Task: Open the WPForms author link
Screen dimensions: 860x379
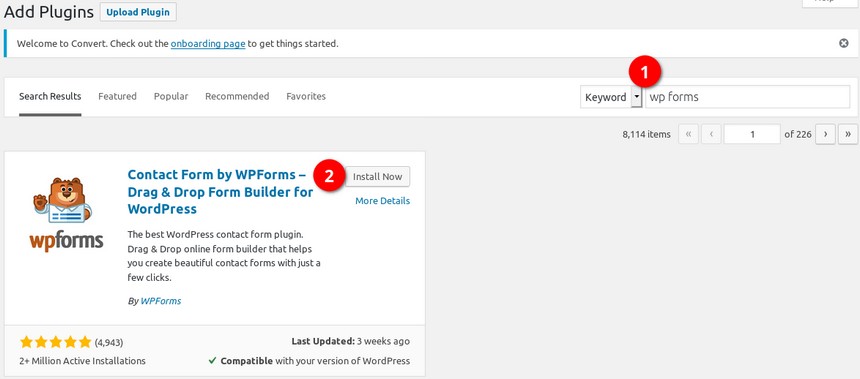Action: pos(161,301)
